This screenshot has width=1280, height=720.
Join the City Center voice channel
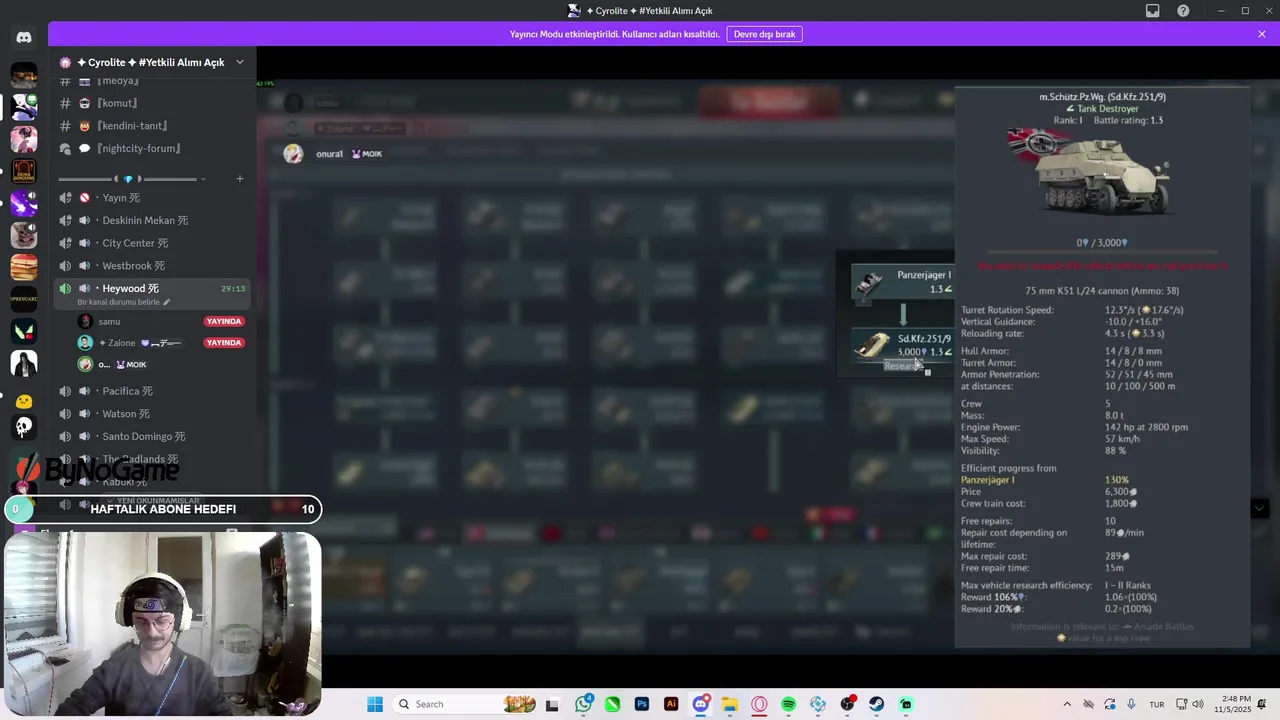click(x=152, y=243)
